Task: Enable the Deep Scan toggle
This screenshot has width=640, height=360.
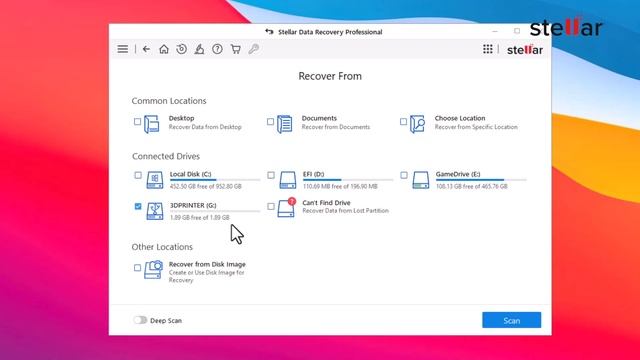Action: [140, 320]
